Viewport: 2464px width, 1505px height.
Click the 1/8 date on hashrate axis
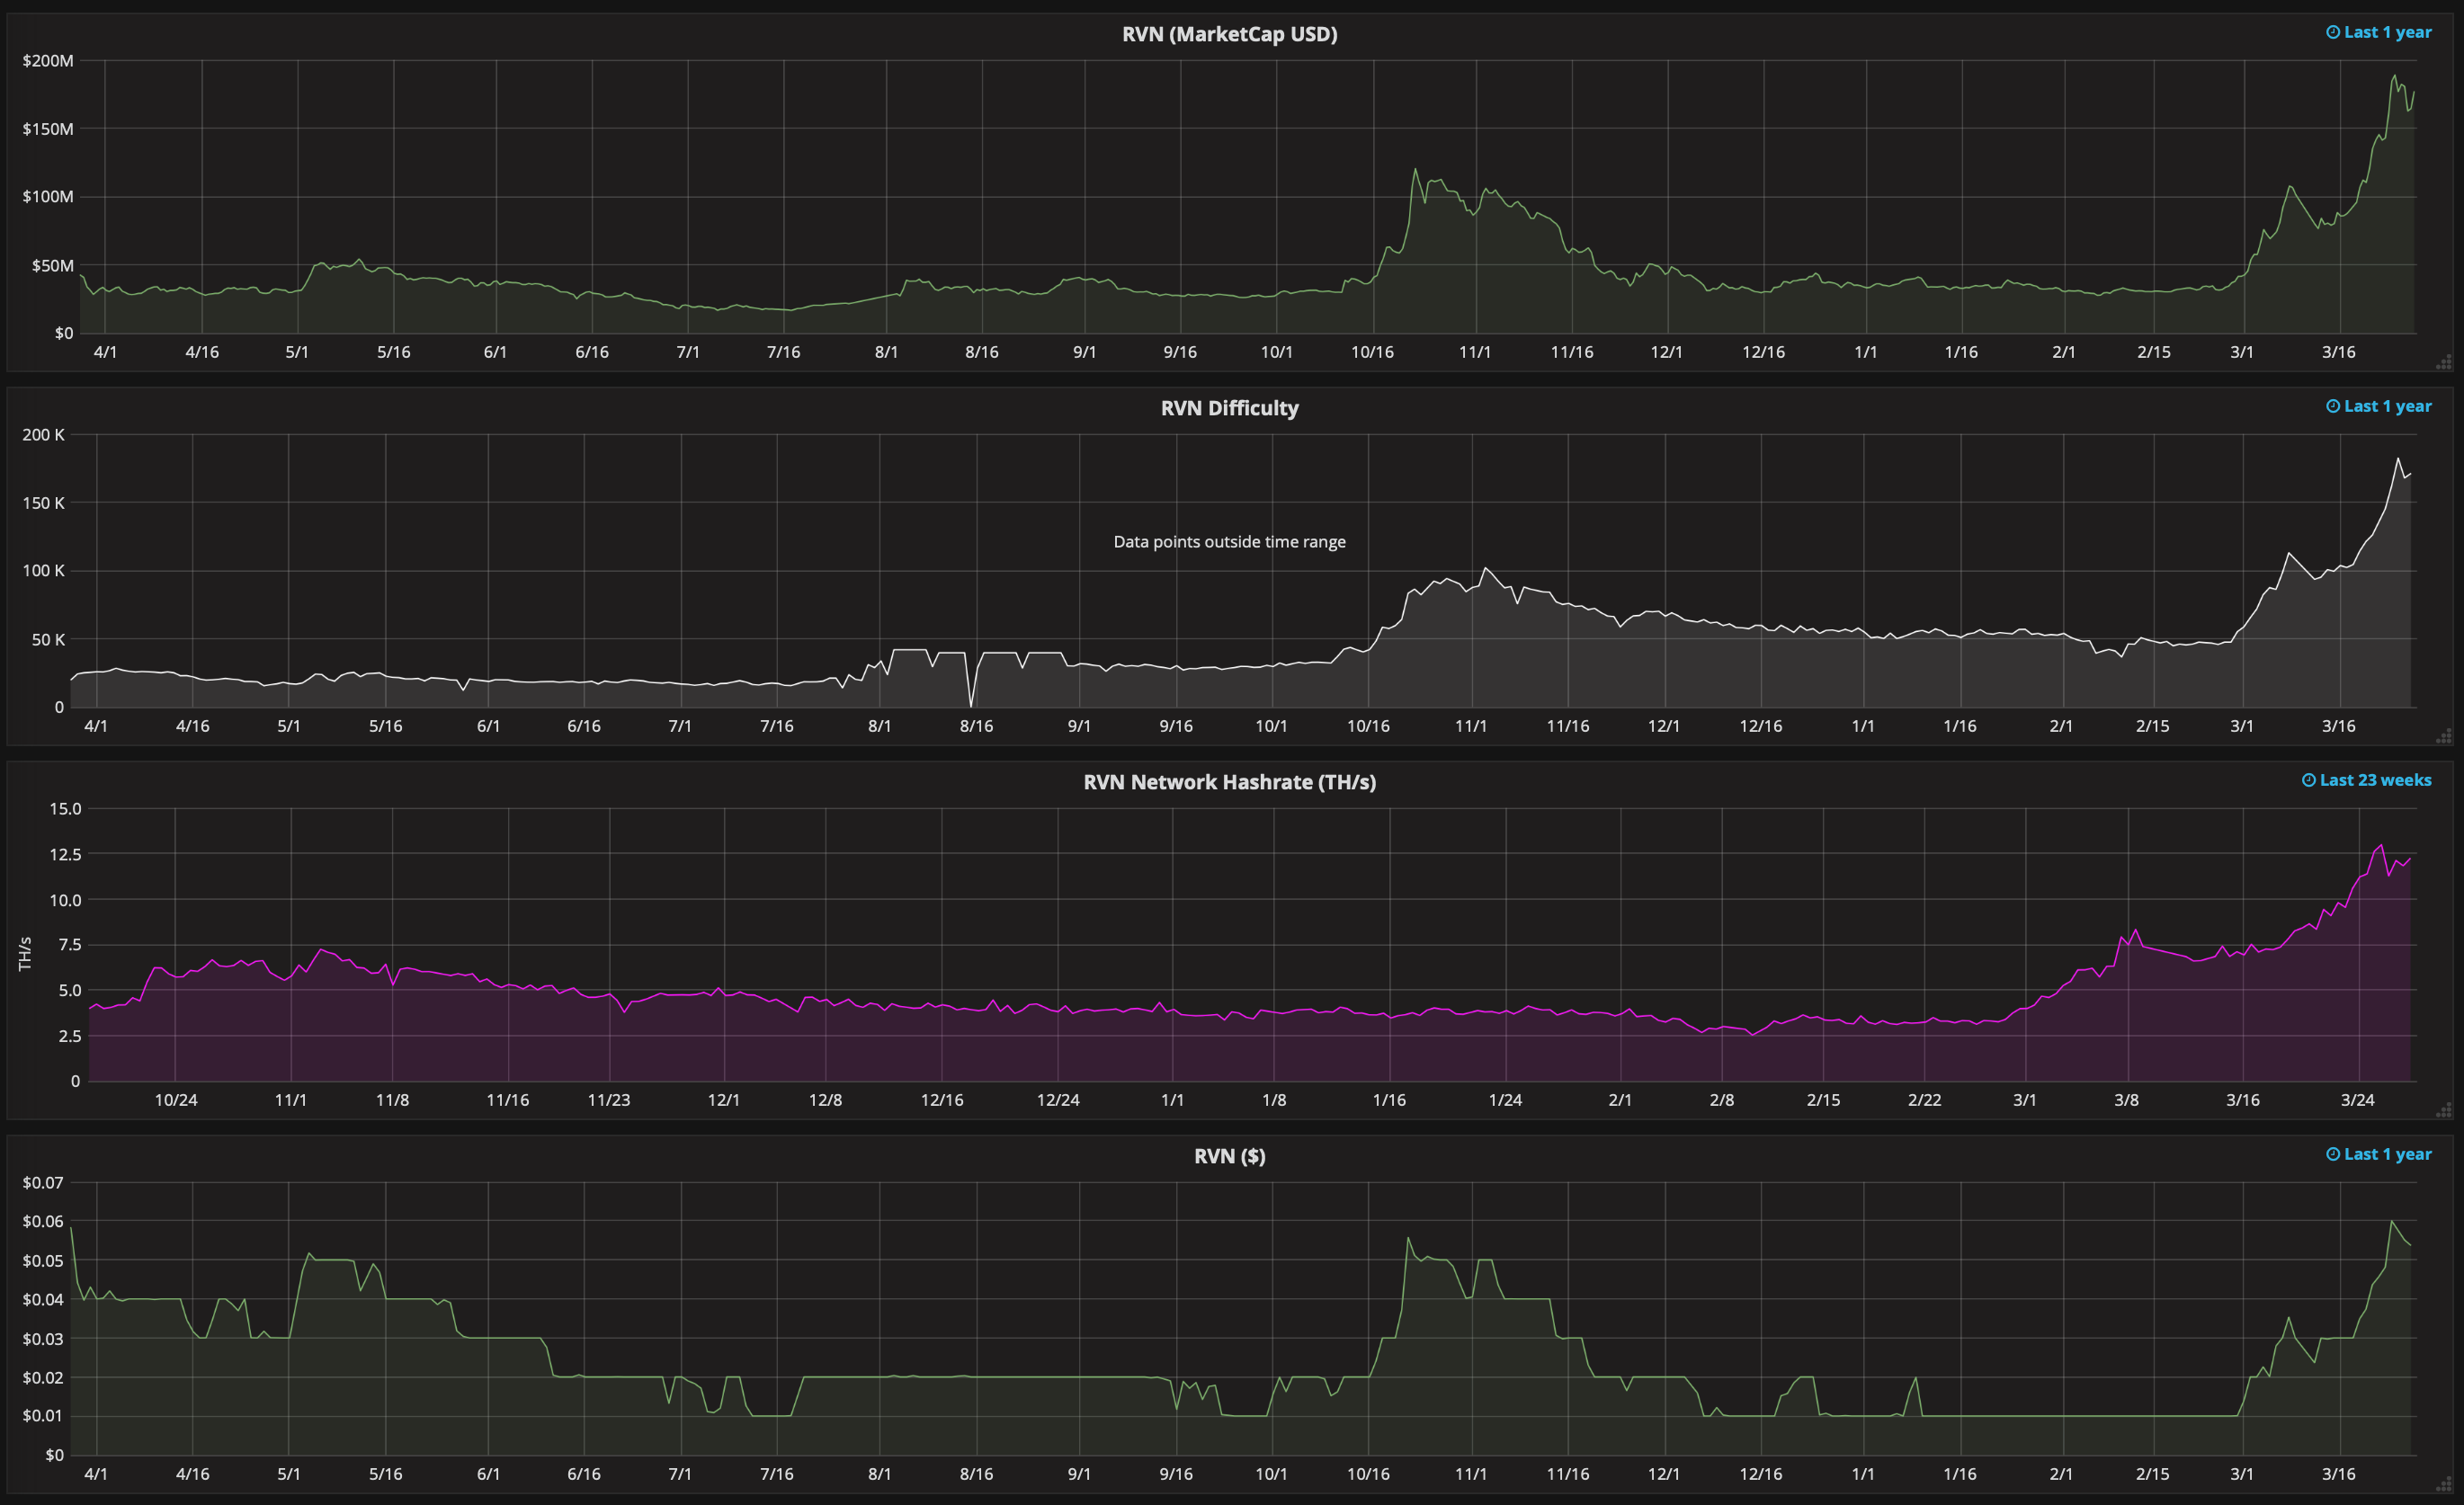1274,1100
